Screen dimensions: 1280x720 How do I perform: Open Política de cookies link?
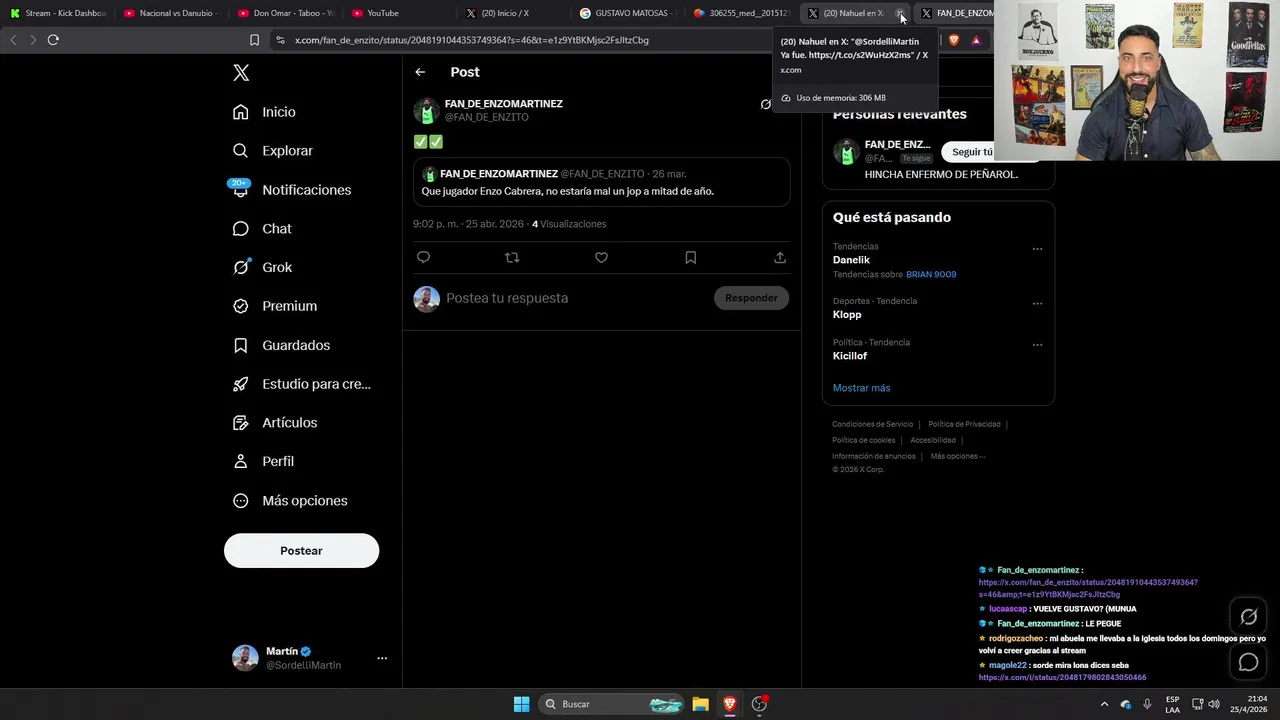(x=863, y=440)
